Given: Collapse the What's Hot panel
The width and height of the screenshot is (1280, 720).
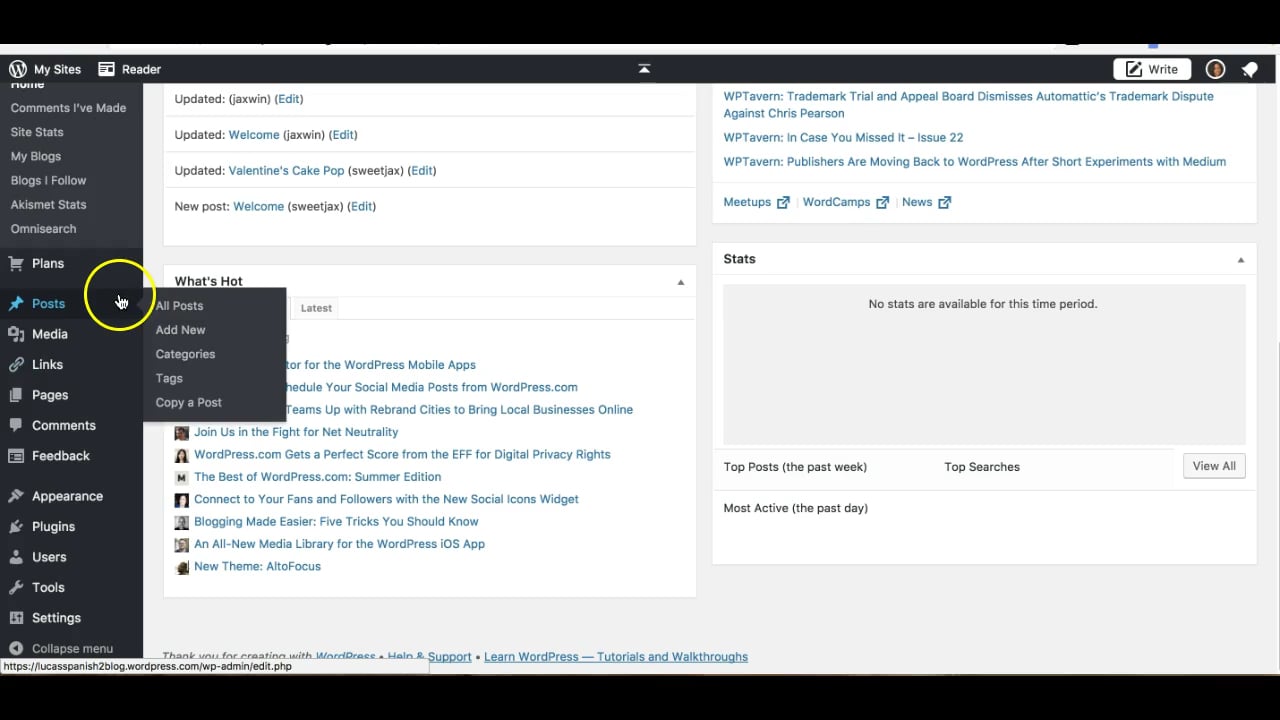Looking at the screenshot, I should pos(681,282).
